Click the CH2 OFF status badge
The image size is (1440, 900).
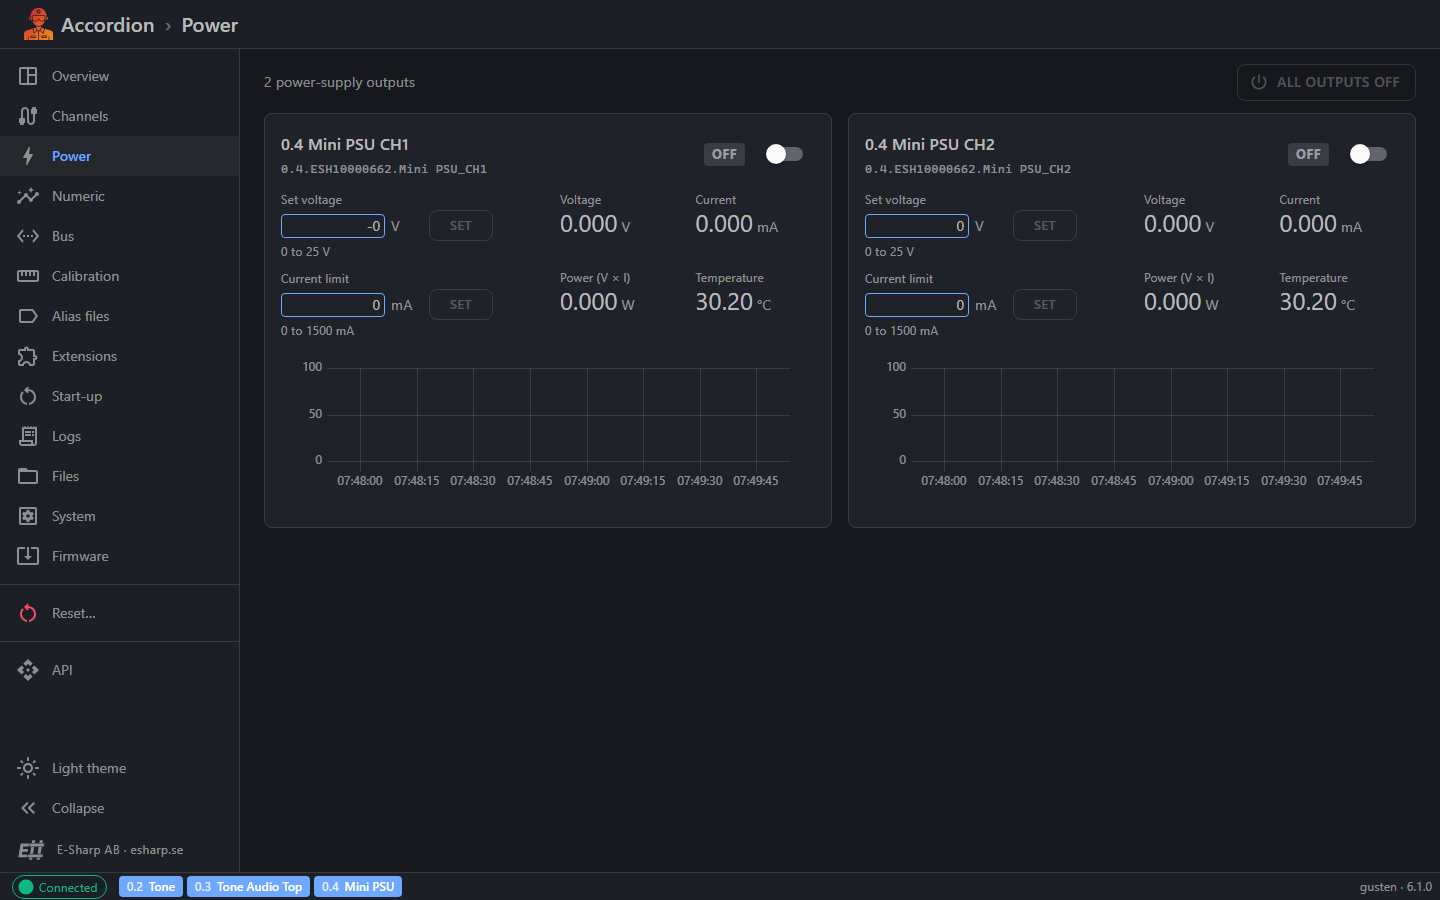coord(1309,154)
